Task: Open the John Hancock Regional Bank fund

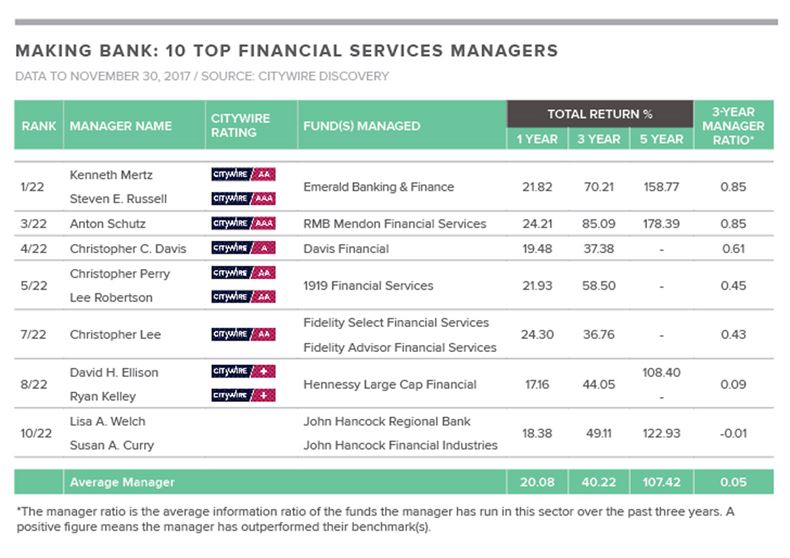Action: [x=386, y=421]
